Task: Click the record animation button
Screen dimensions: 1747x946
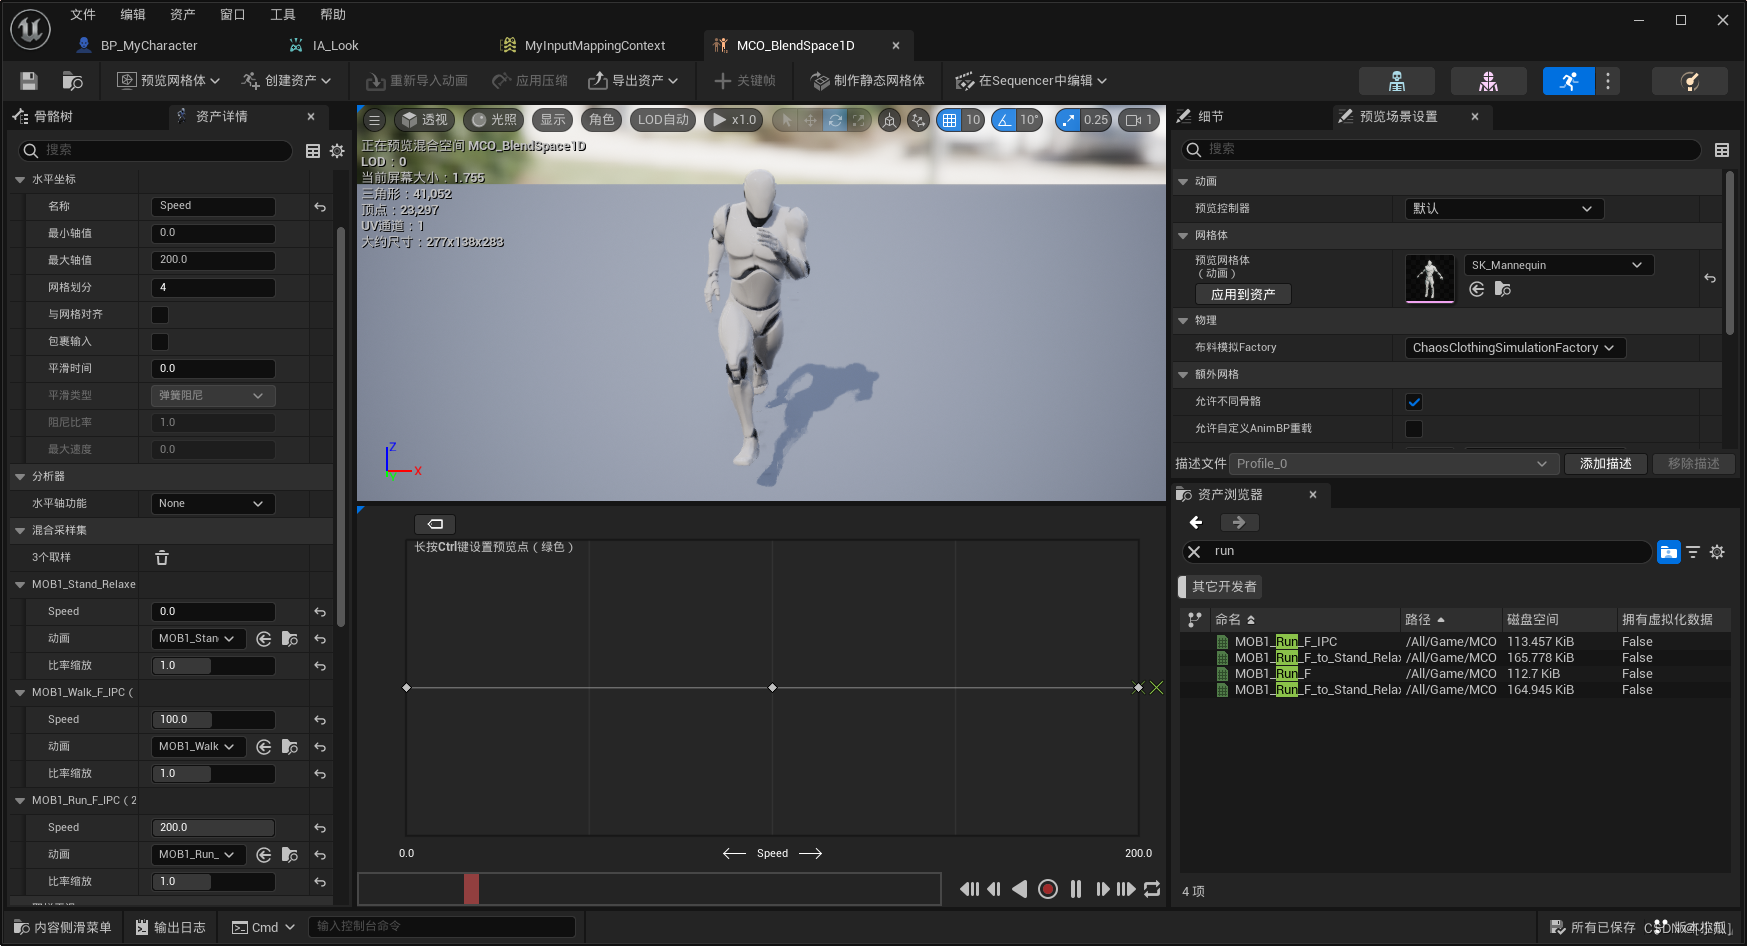Action: [x=1048, y=889]
